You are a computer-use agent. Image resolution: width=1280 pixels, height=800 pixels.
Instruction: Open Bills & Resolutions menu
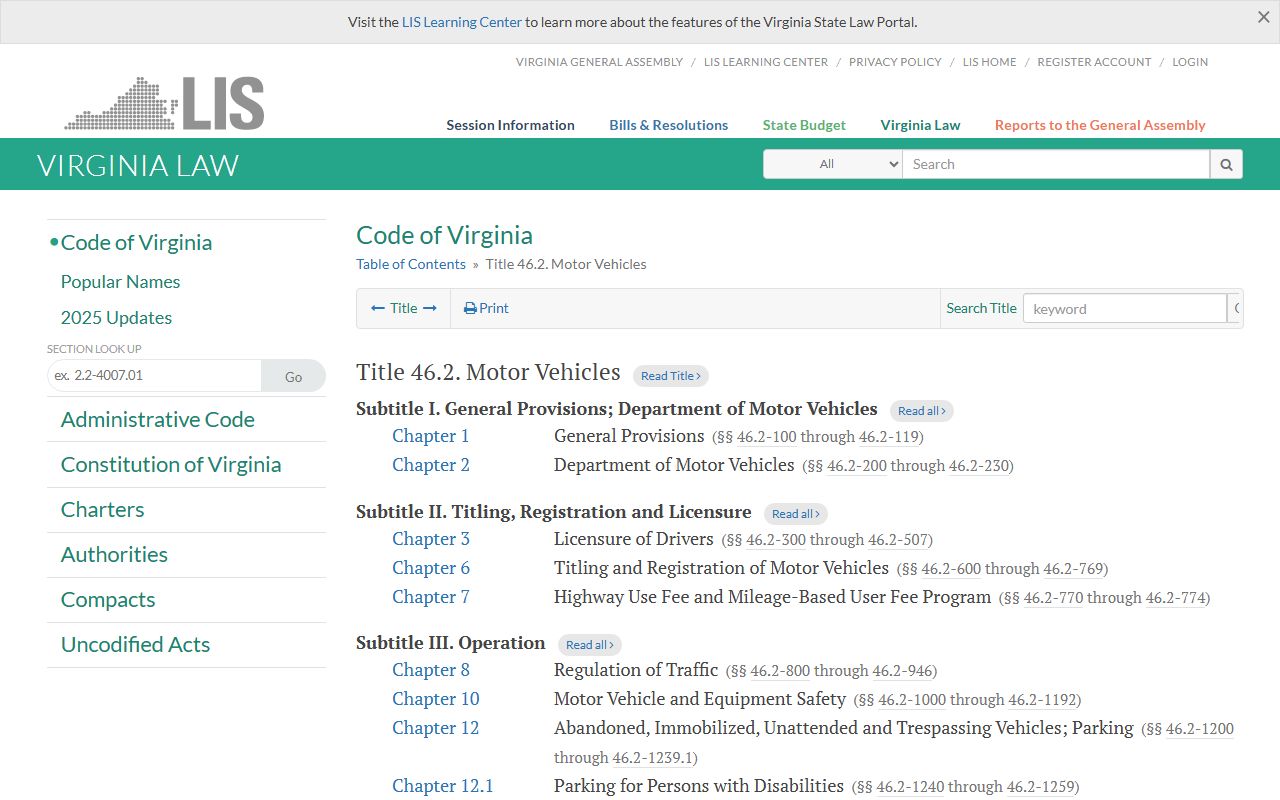[669, 125]
